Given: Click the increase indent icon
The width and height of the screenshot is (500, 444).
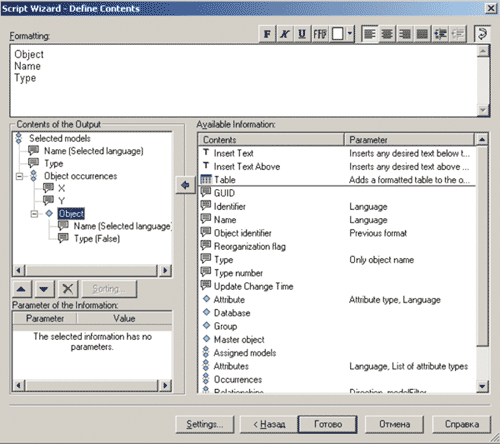Looking at the screenshot, I should pos(440,34).
